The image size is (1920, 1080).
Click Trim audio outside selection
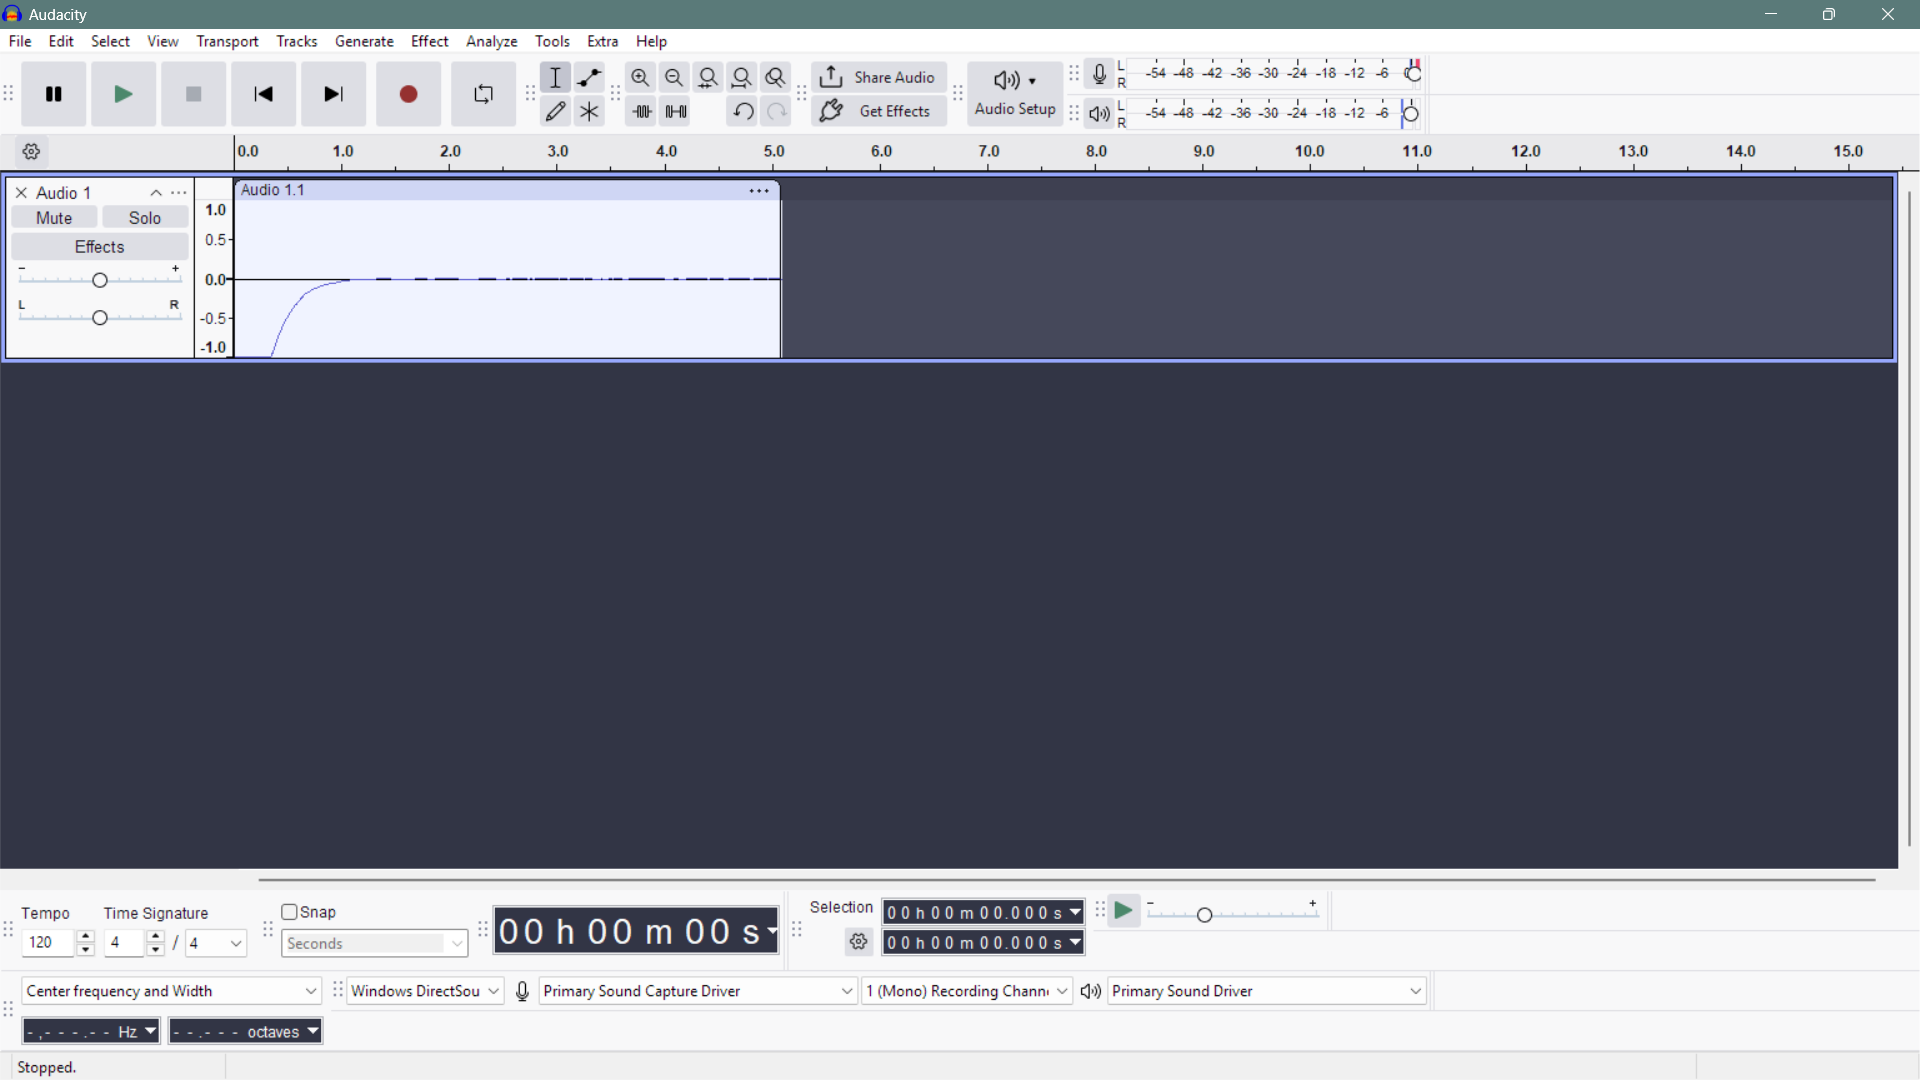click(x=641, y=112)
